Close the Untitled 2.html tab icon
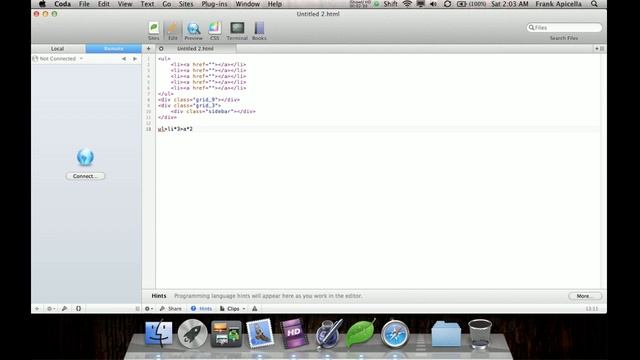The height and width of the screenshot is (360, 640). point(161,49)
